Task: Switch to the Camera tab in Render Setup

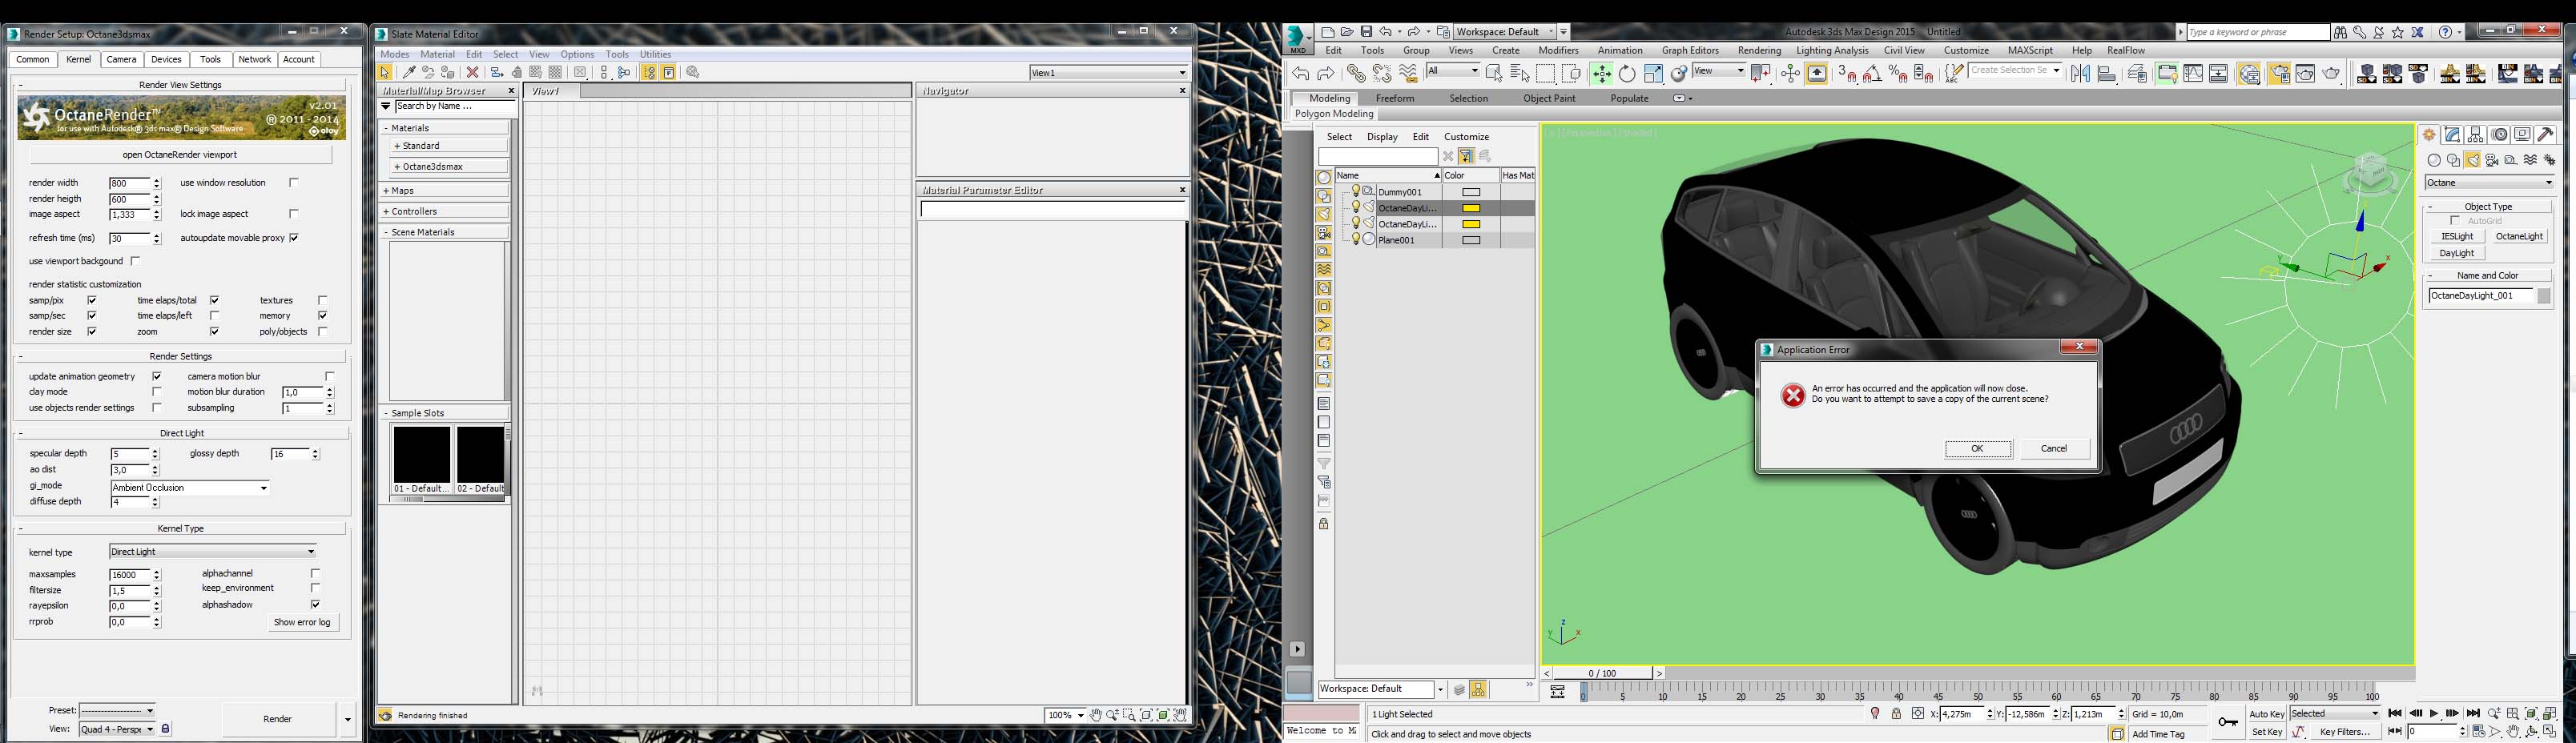Action: [x=122, y=60]
